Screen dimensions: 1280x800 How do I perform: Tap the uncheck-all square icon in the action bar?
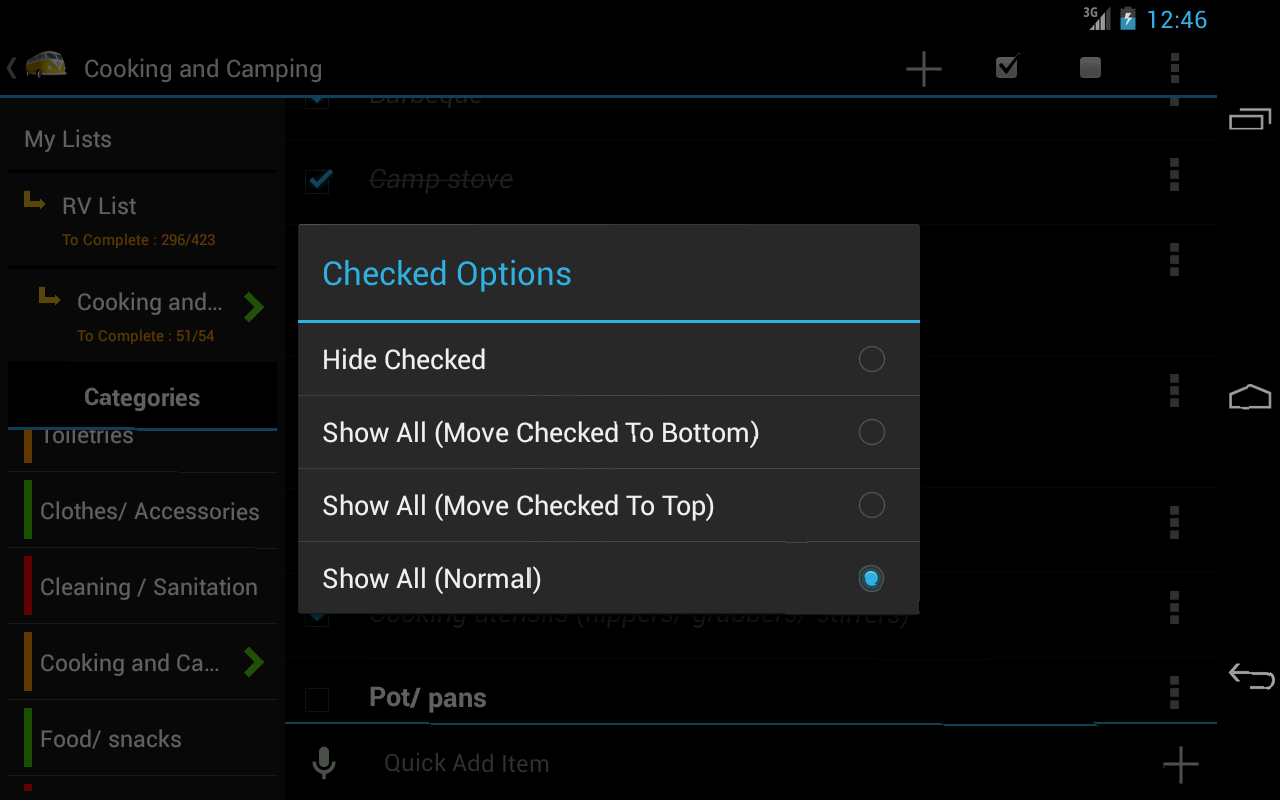point(1090,67)
